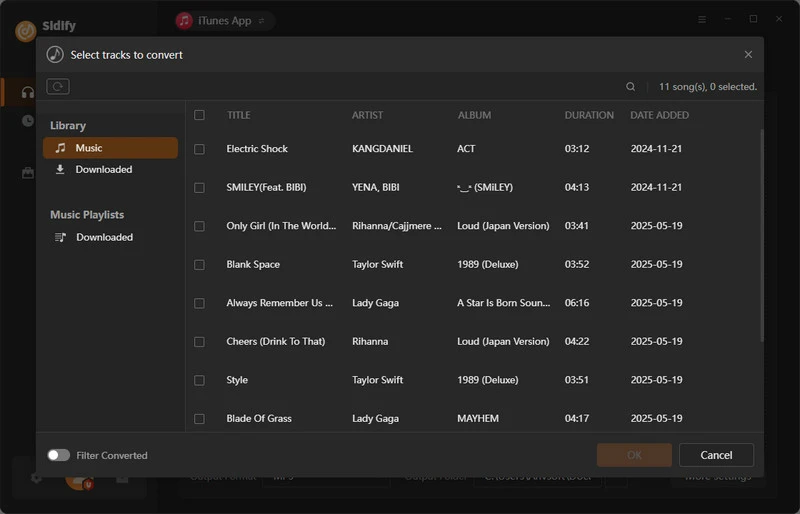
Task: Open the hamburger menu in Sidify title bar
Action: coord(702,19)
